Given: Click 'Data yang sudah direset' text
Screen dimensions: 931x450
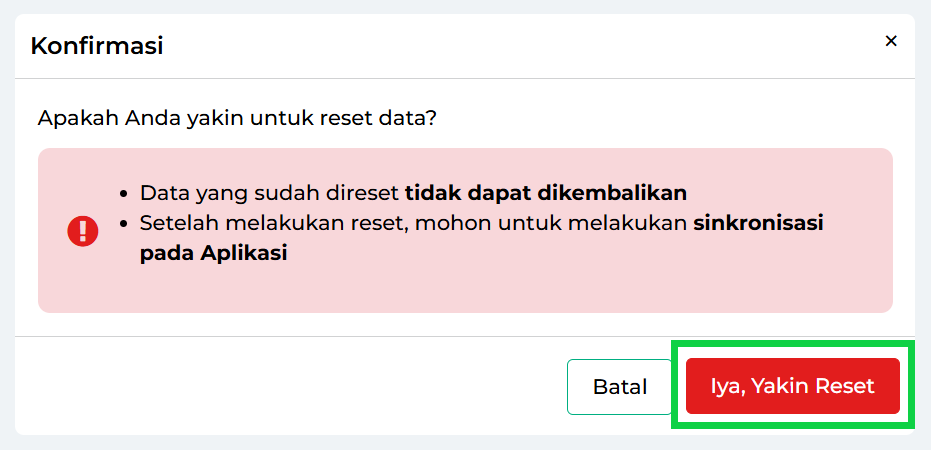Looking at the screenshot, I should pos(269,193).
